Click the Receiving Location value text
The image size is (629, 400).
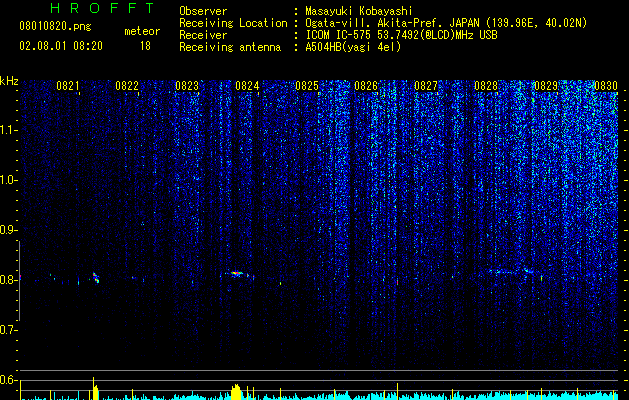pos(446,23)
